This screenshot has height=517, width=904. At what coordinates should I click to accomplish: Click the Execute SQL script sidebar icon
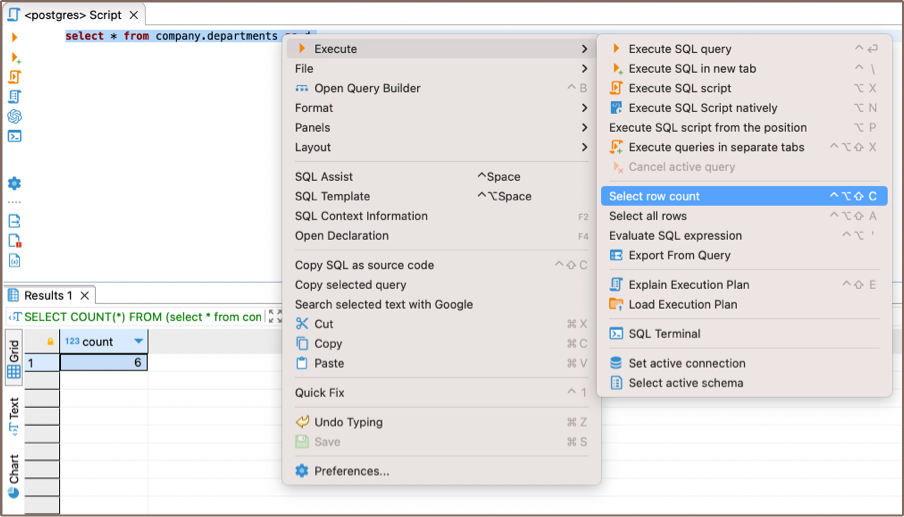point(14,77)
